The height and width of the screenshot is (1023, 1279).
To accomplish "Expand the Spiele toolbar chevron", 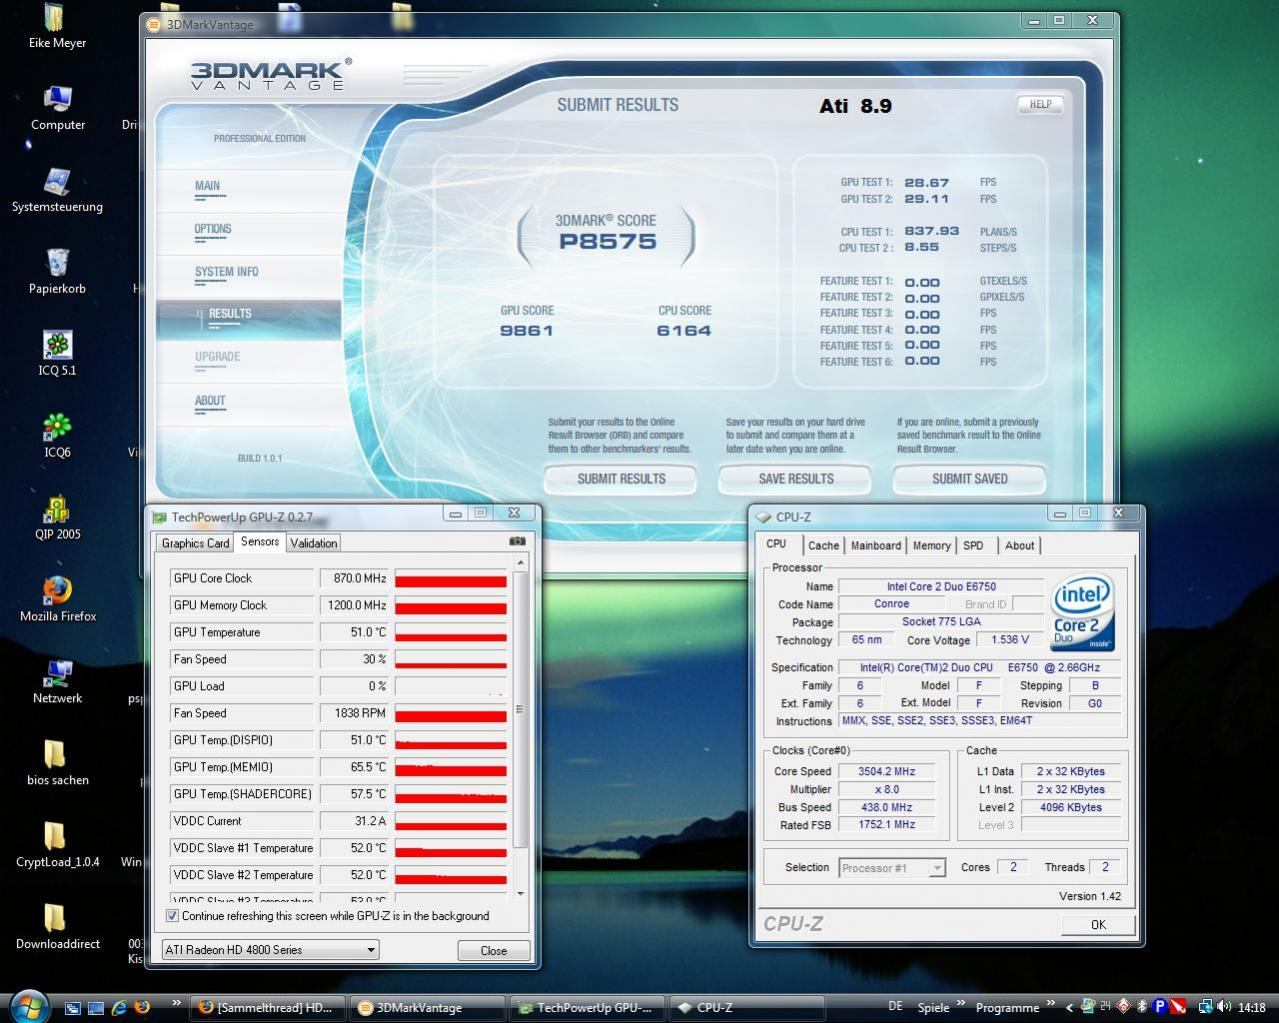I will (x=961, y=1003).
